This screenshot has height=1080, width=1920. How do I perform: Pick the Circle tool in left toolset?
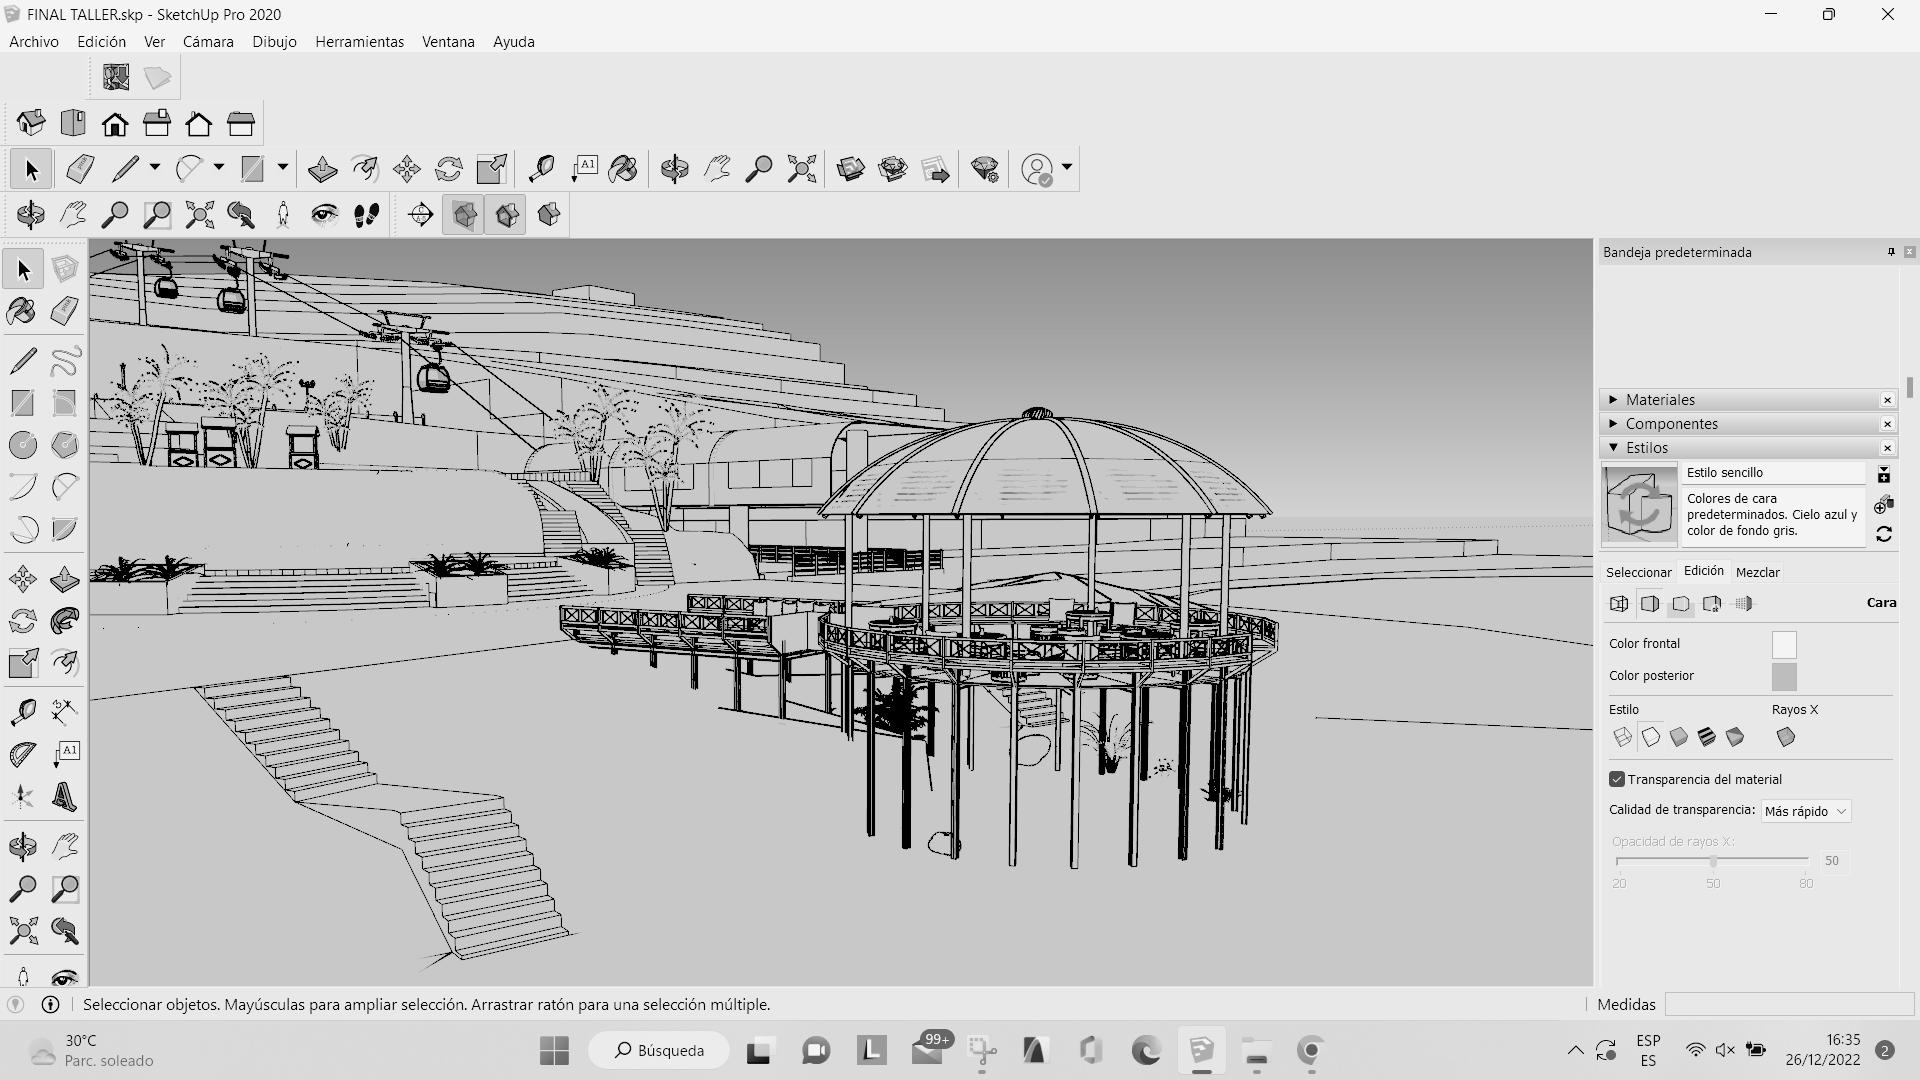pos(23,445)
